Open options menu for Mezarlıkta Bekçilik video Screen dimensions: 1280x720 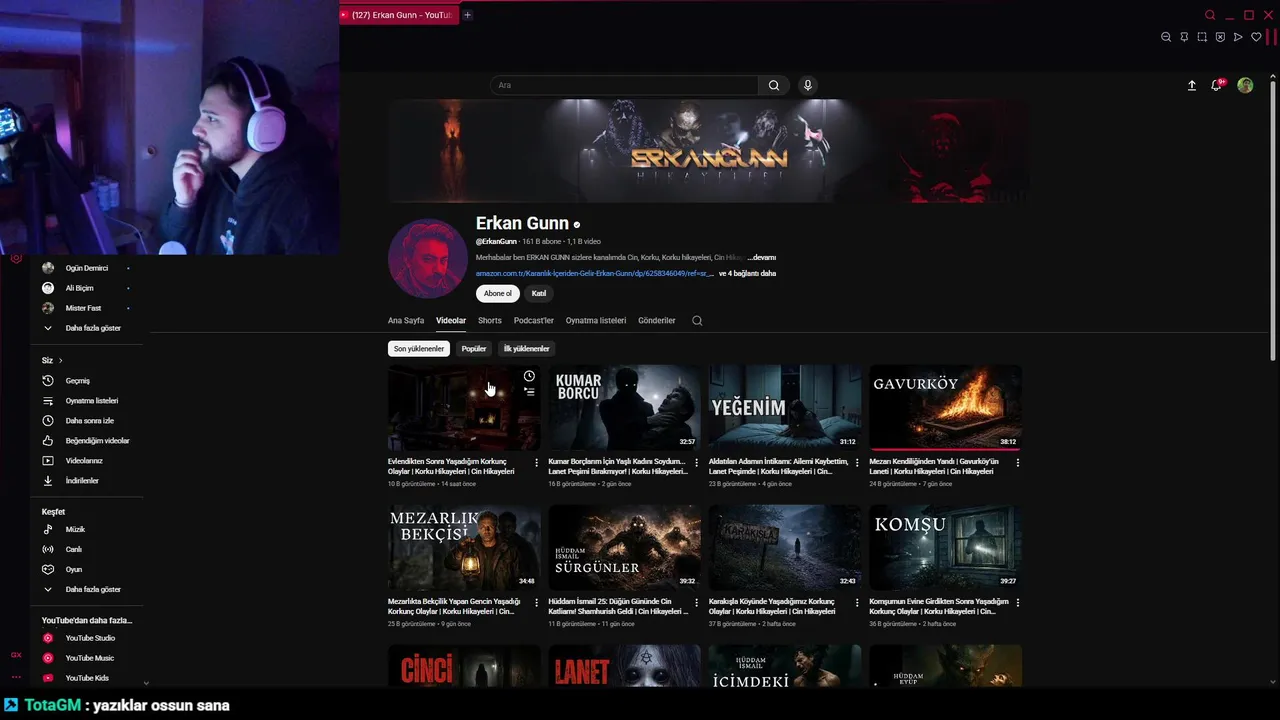[536, 603]
